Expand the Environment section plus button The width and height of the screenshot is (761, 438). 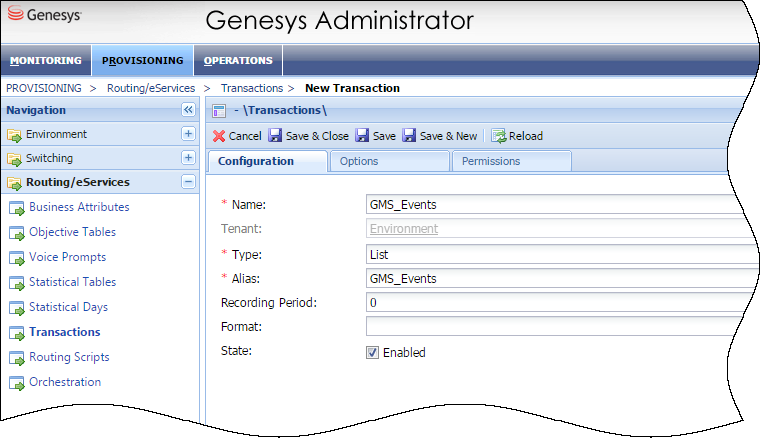click(188, 134)
